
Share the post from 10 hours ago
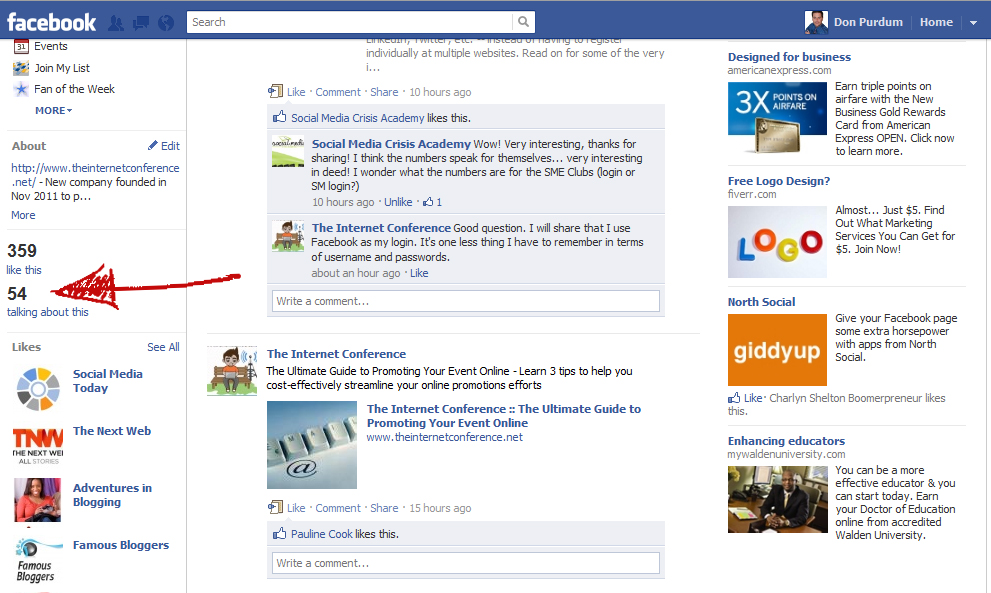click(x=384, y=92)
